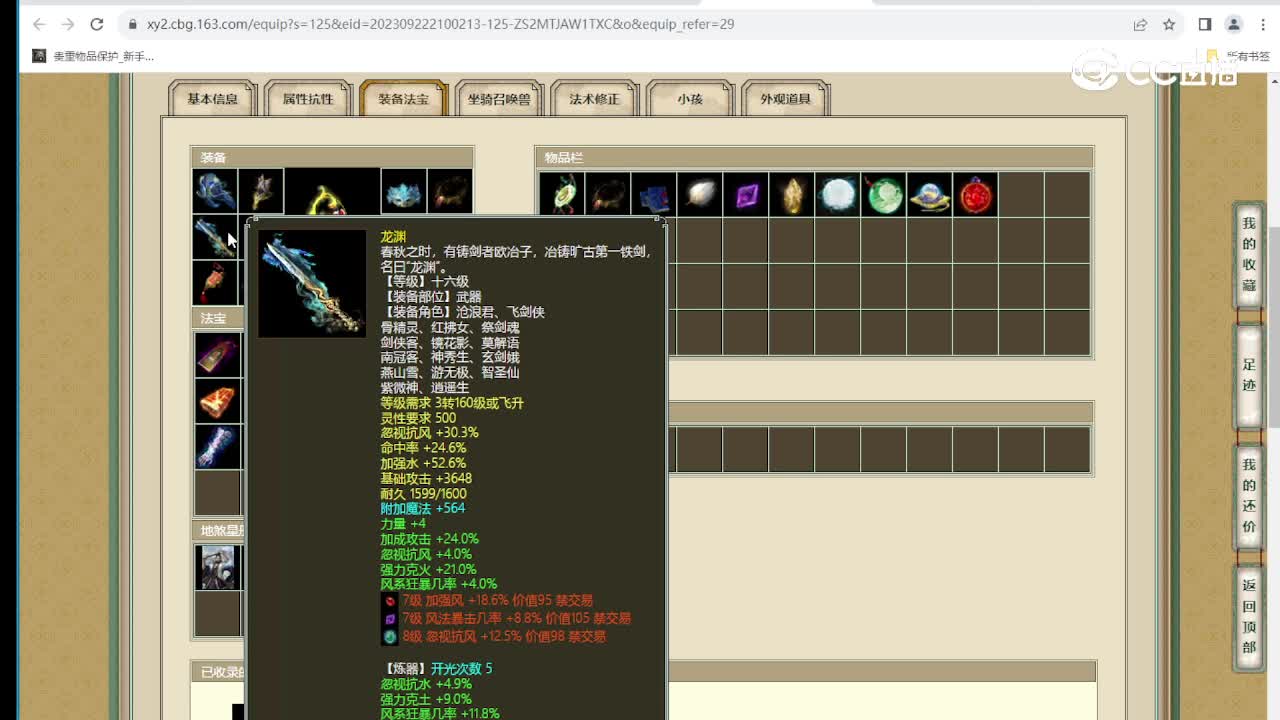Click the page vertical scrollbar
Screen dimensions: 1280x720
point(1274,328)
